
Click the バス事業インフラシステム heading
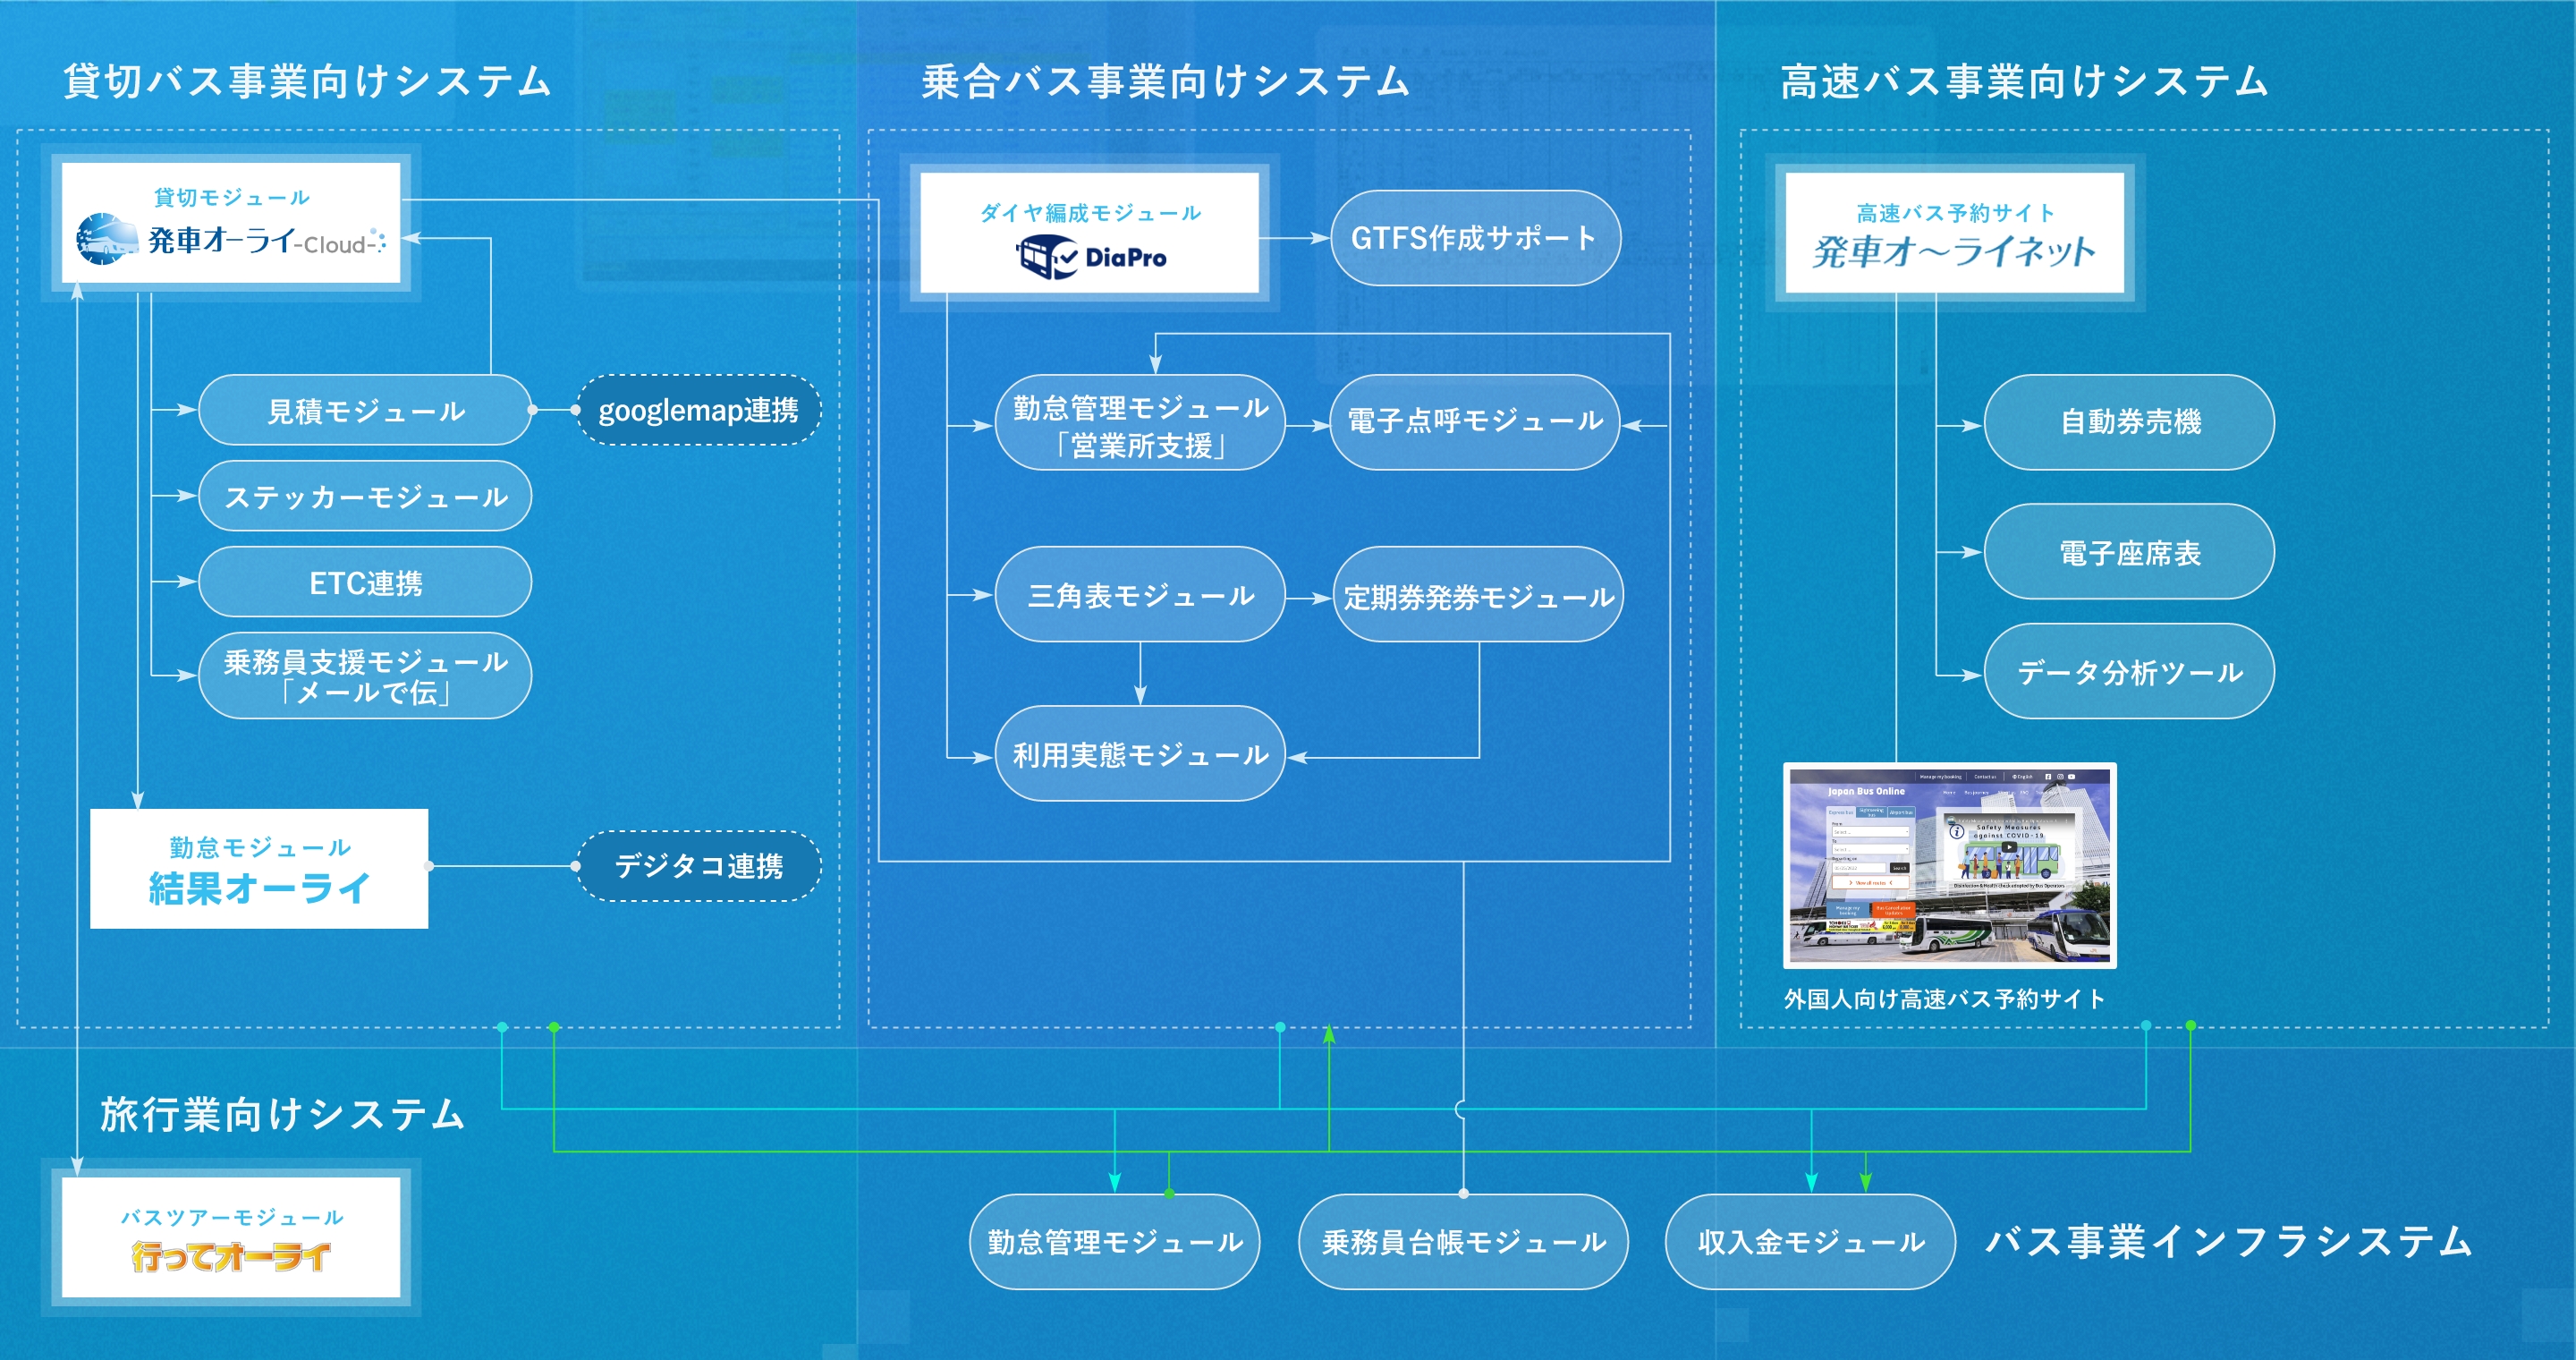coord(2228,1242)
